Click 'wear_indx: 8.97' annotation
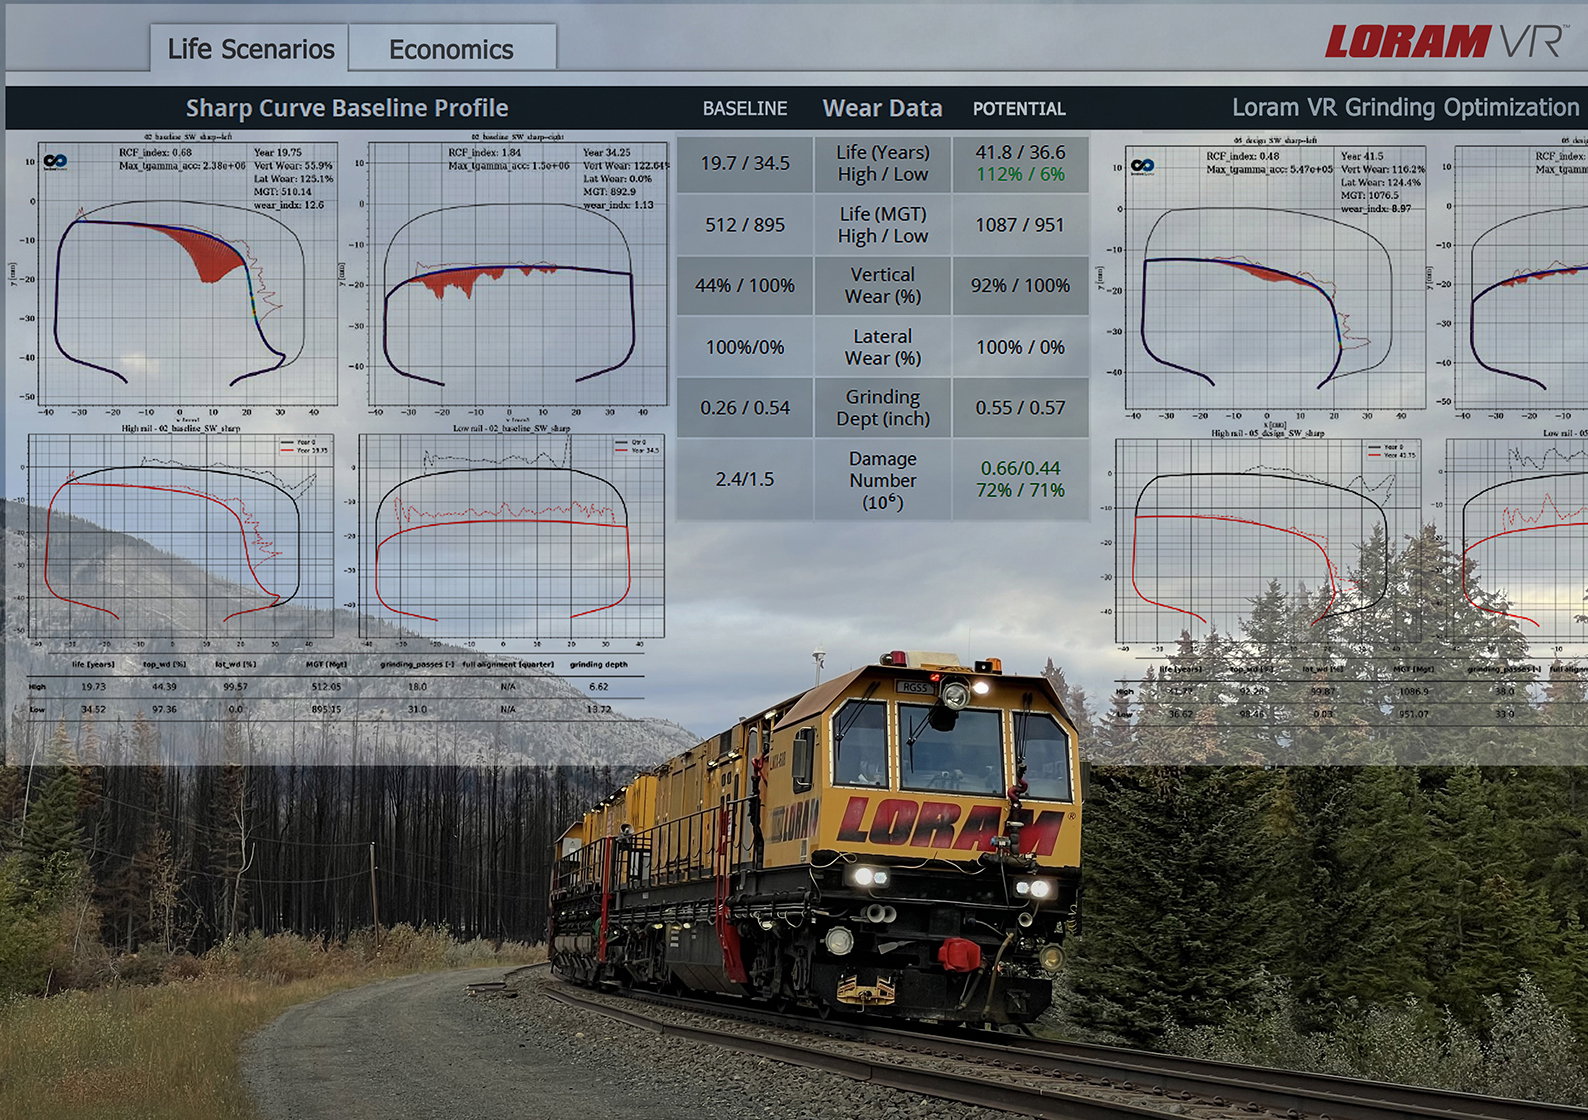The width and height of the screenshot is (1588, 1120). [1376, 208]
